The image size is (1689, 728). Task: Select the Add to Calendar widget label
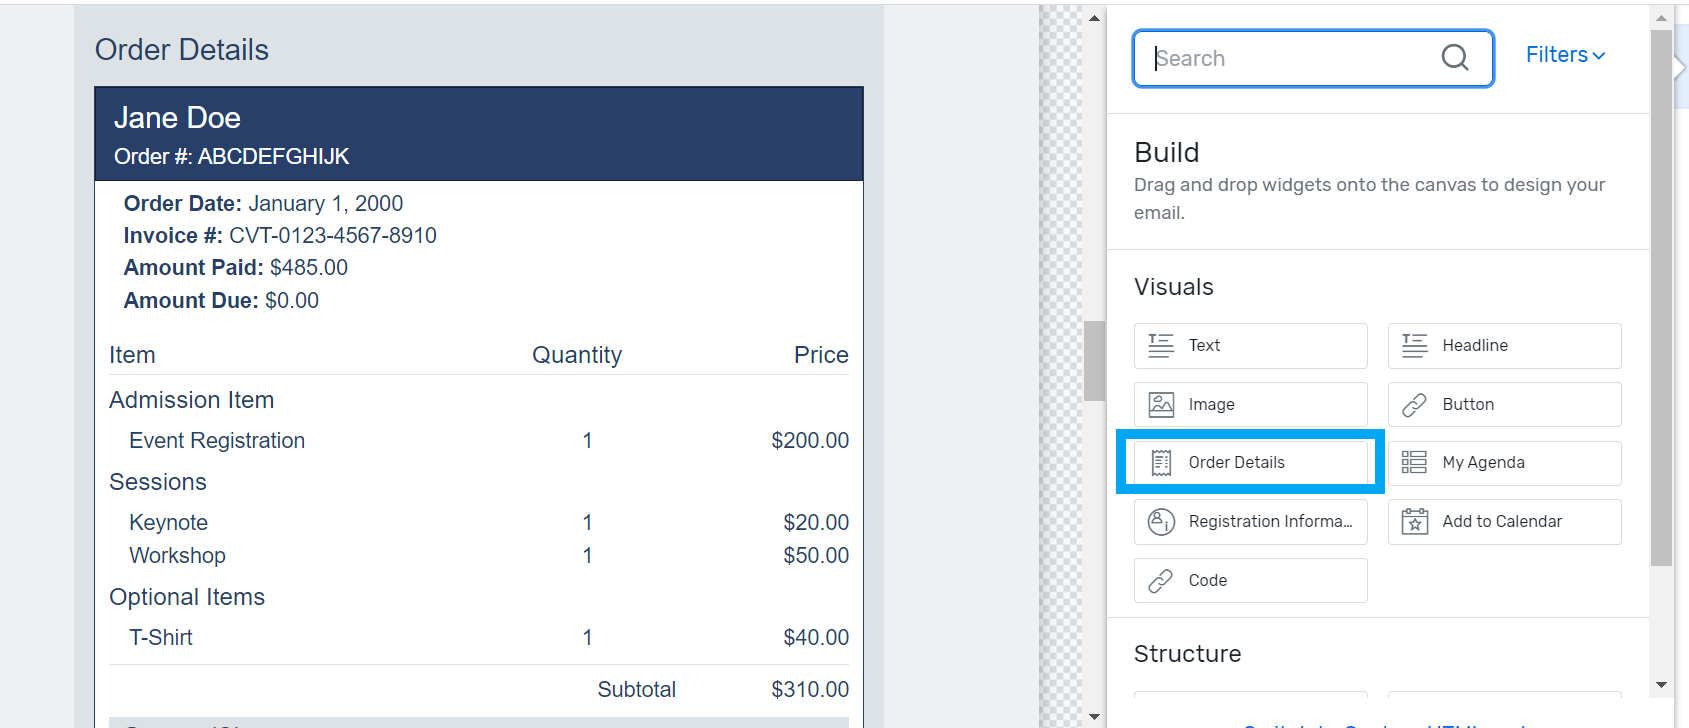pos(1502,521)
